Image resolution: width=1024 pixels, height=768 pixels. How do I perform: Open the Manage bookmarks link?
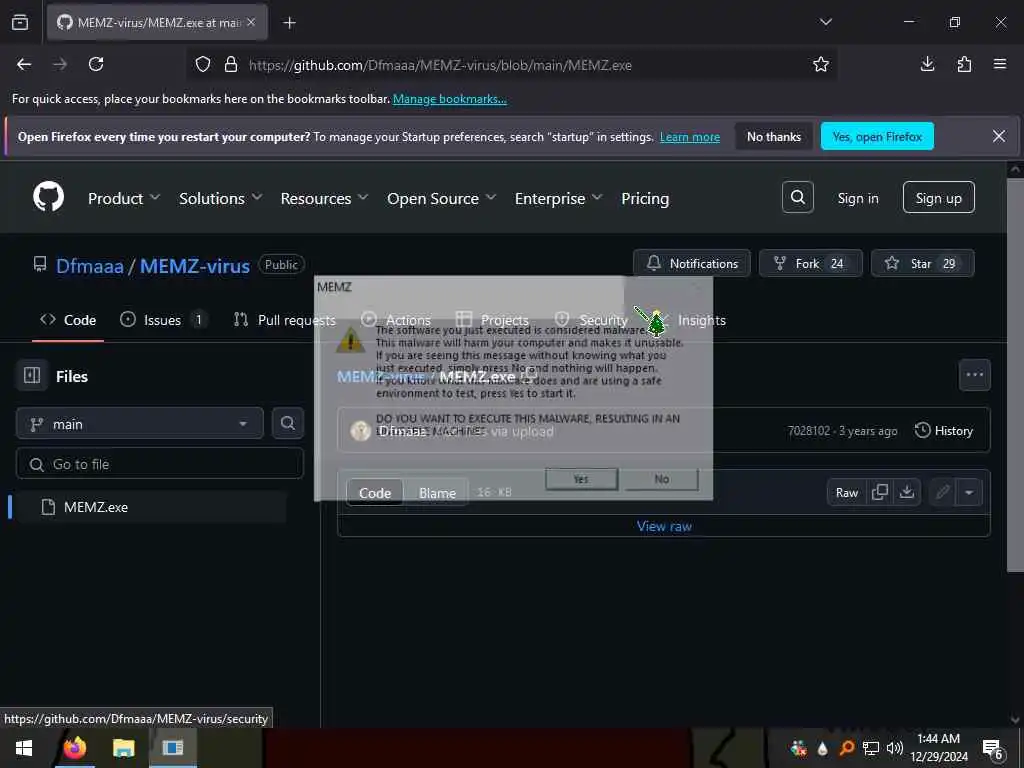click(449, 99)
